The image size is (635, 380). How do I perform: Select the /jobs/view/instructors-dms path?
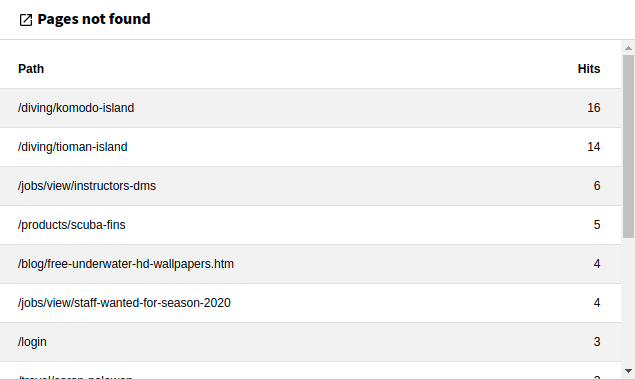pos(87,186)
